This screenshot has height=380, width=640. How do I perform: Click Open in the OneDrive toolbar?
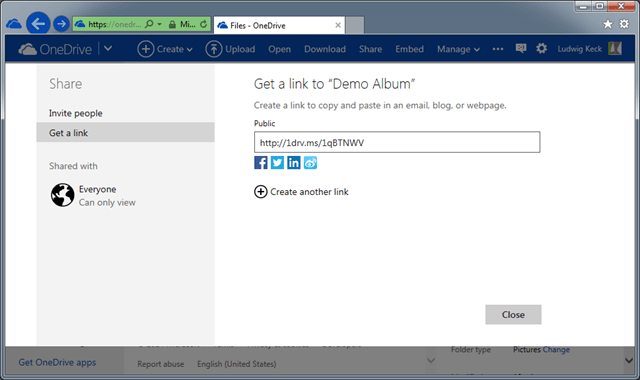tap(280, 49)
